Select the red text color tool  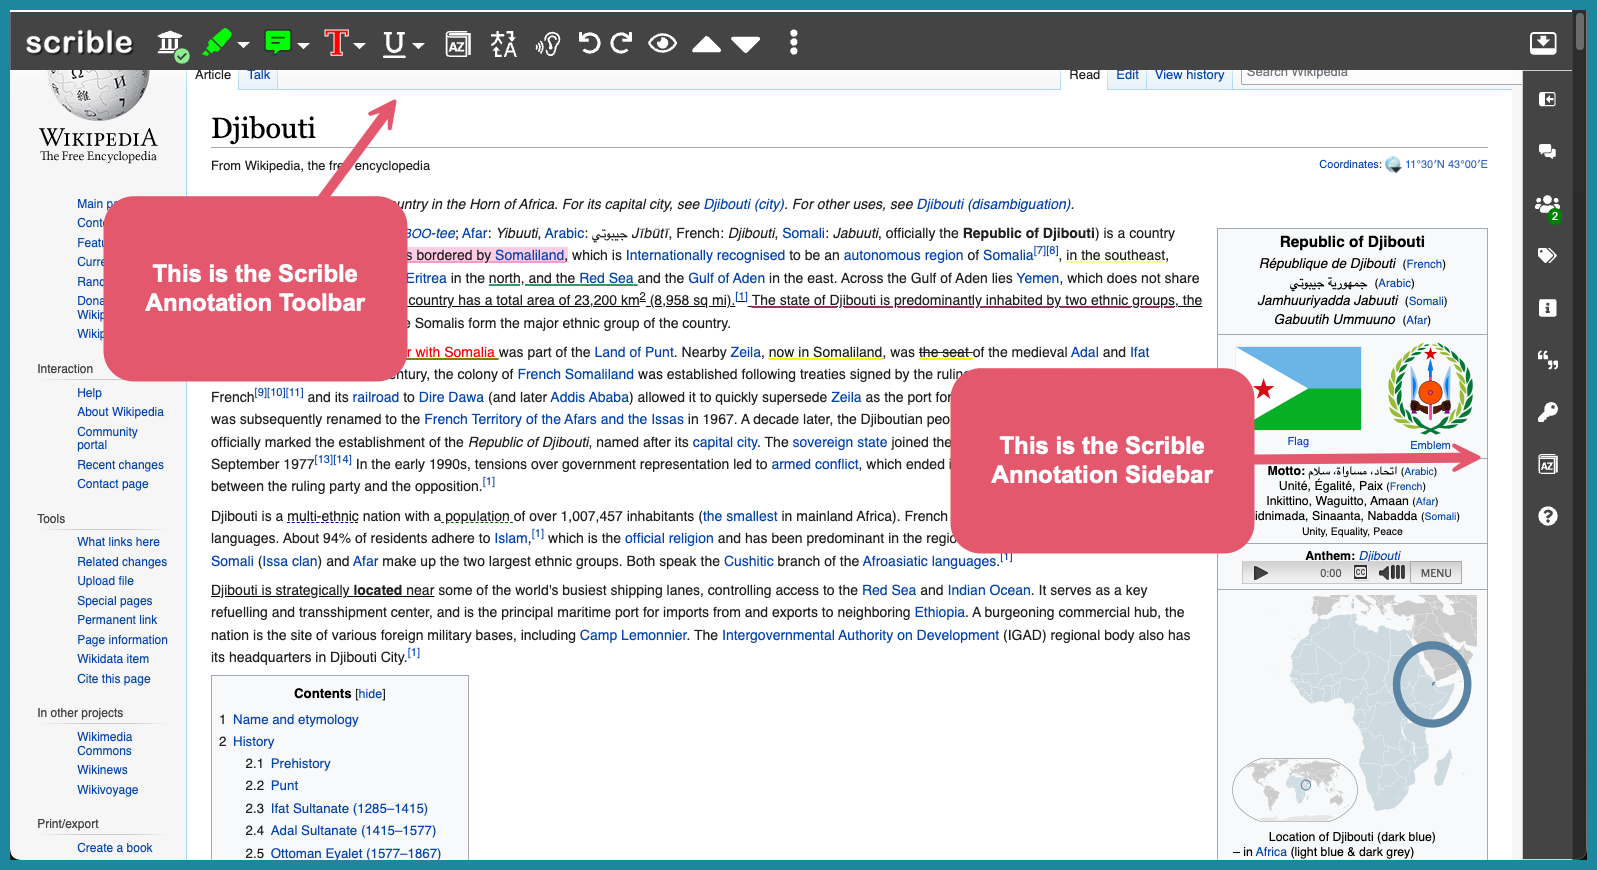pos(336,42)
